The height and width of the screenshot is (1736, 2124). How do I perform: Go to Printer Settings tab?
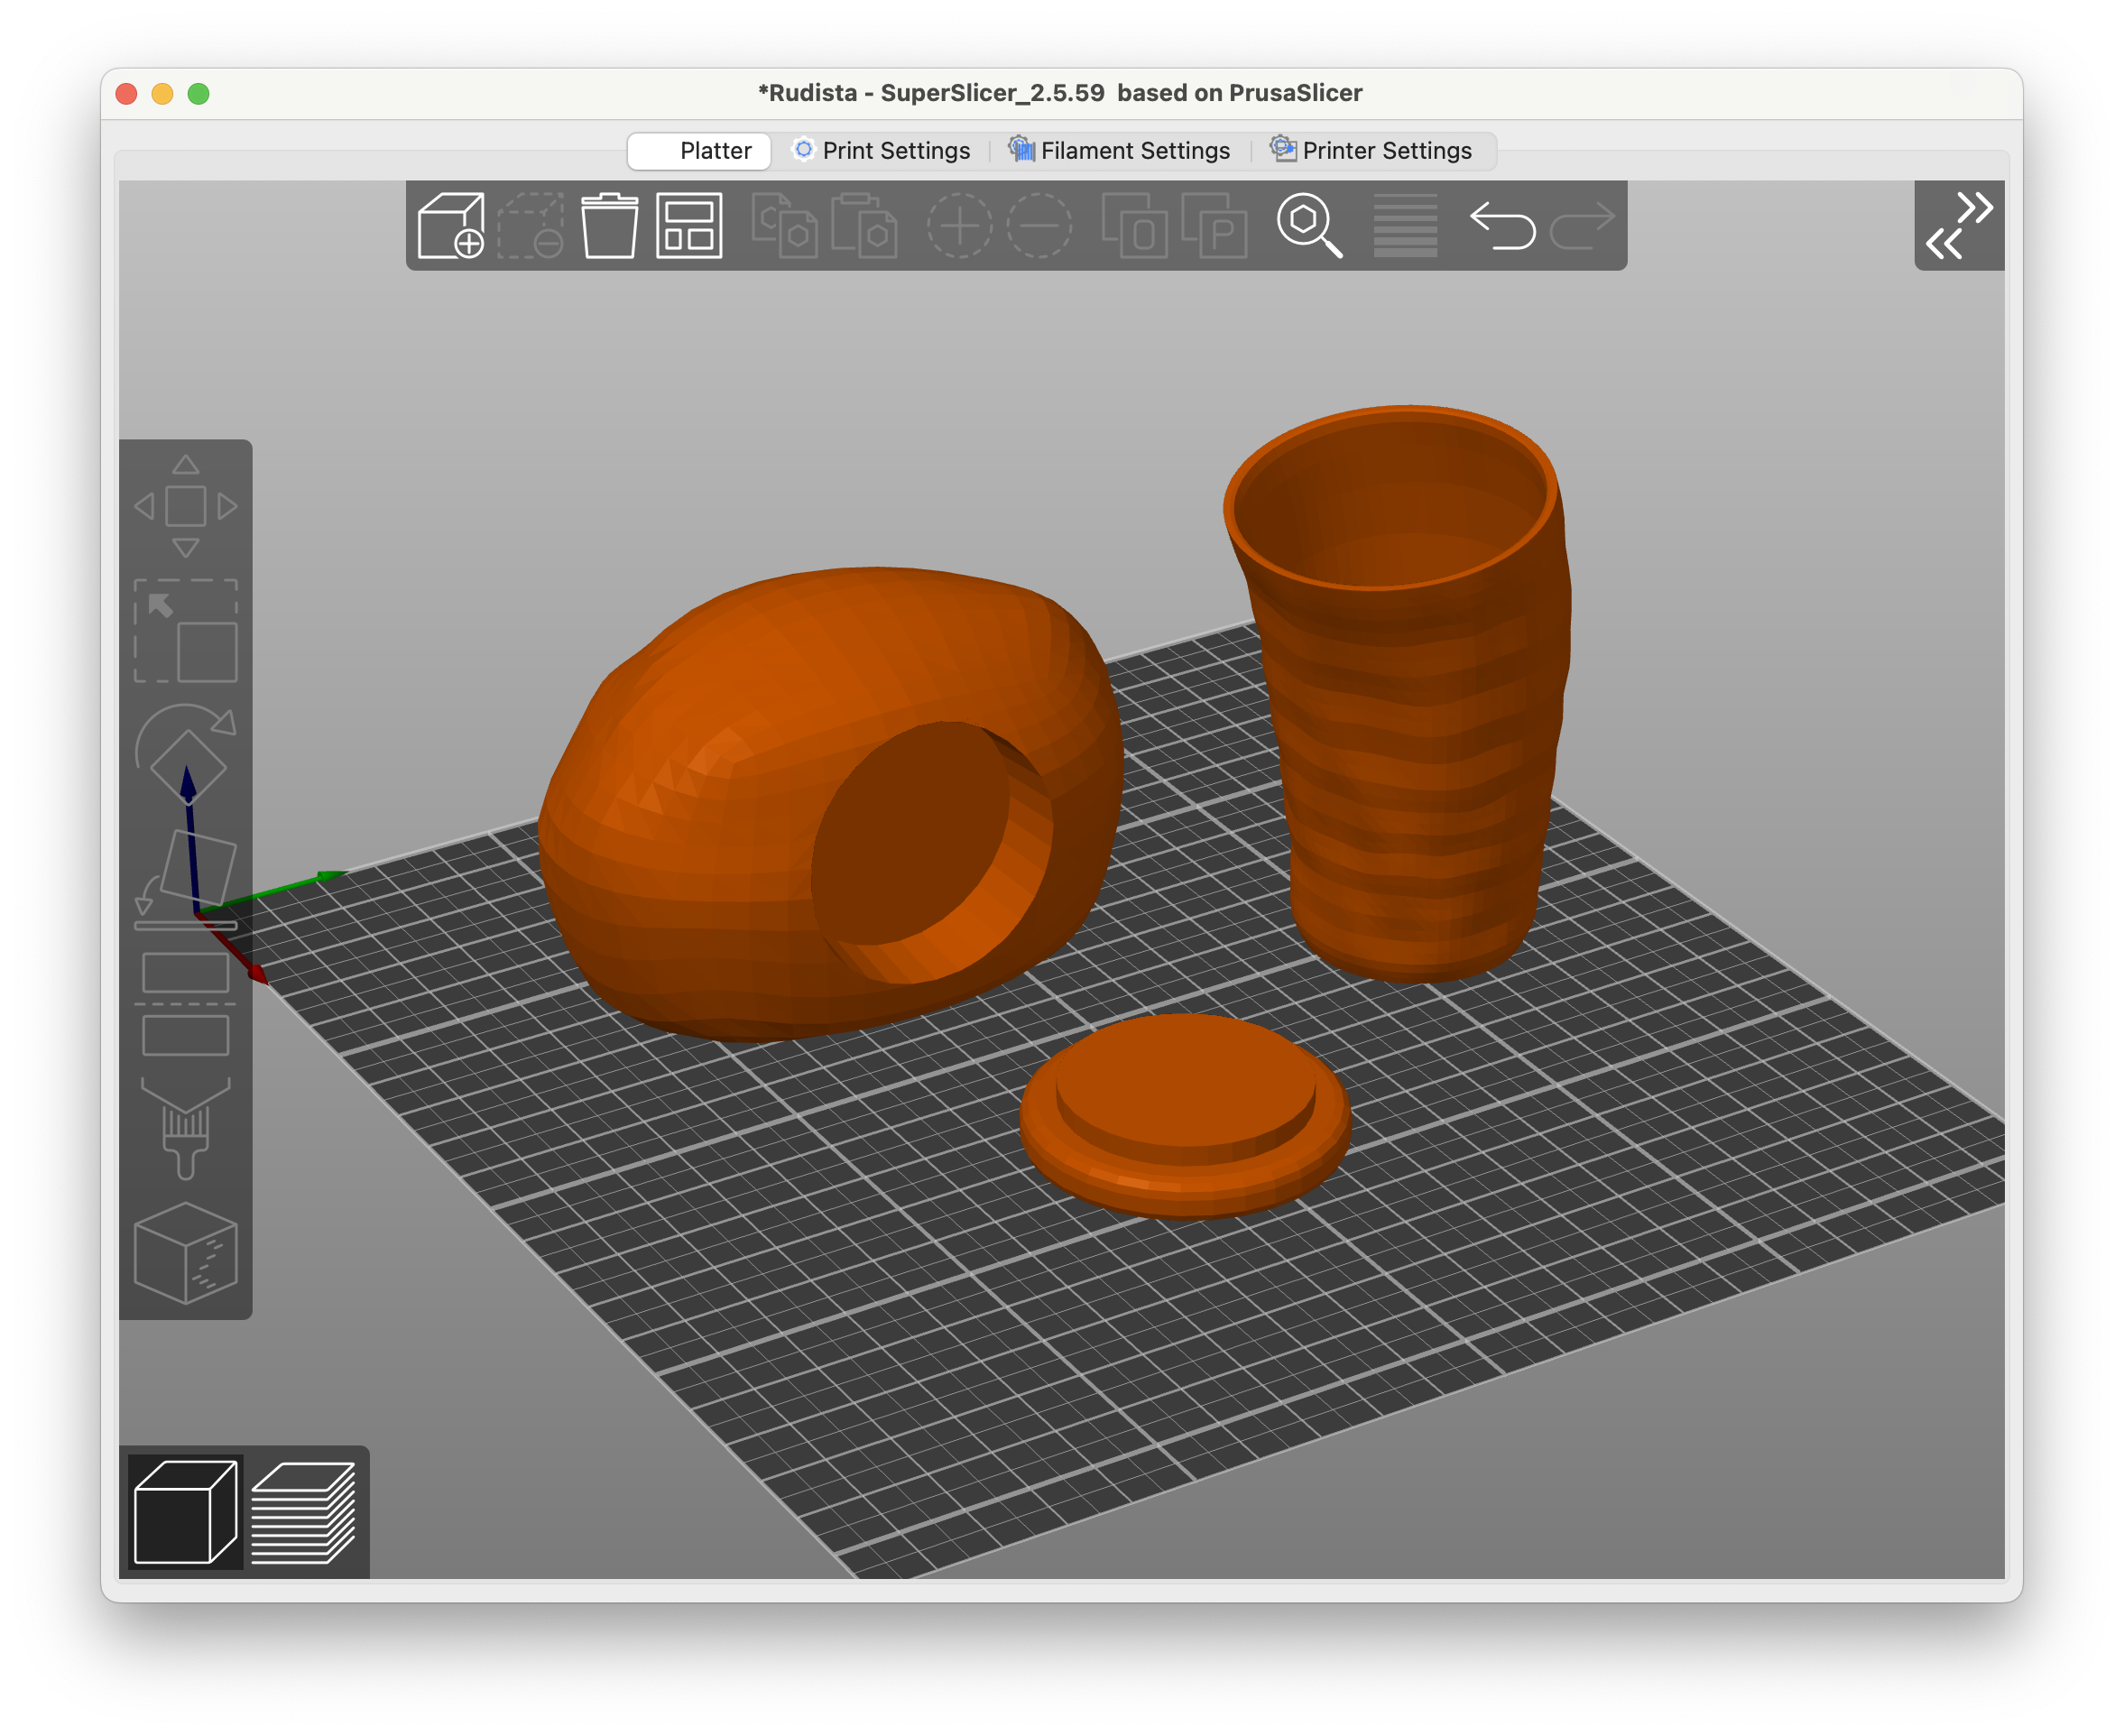coord(1371,151)
